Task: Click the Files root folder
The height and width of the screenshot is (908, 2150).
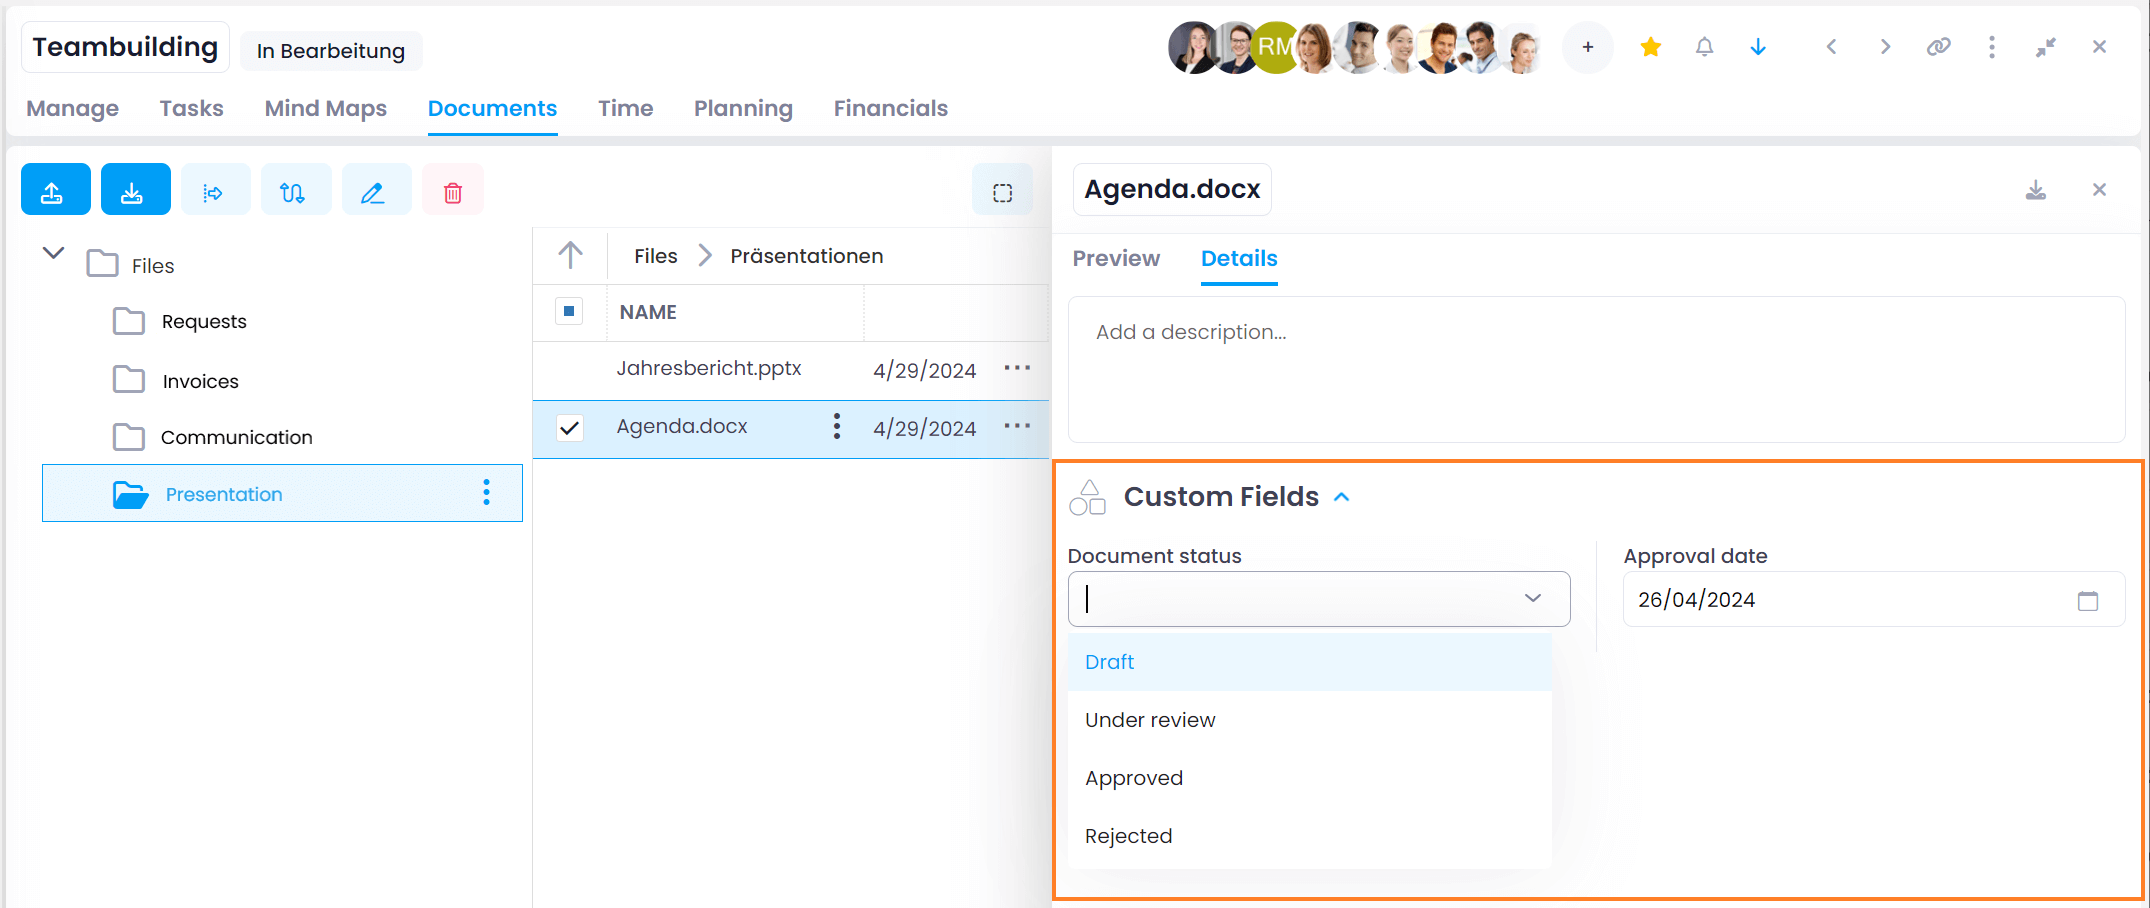Action: click(152, 266)
